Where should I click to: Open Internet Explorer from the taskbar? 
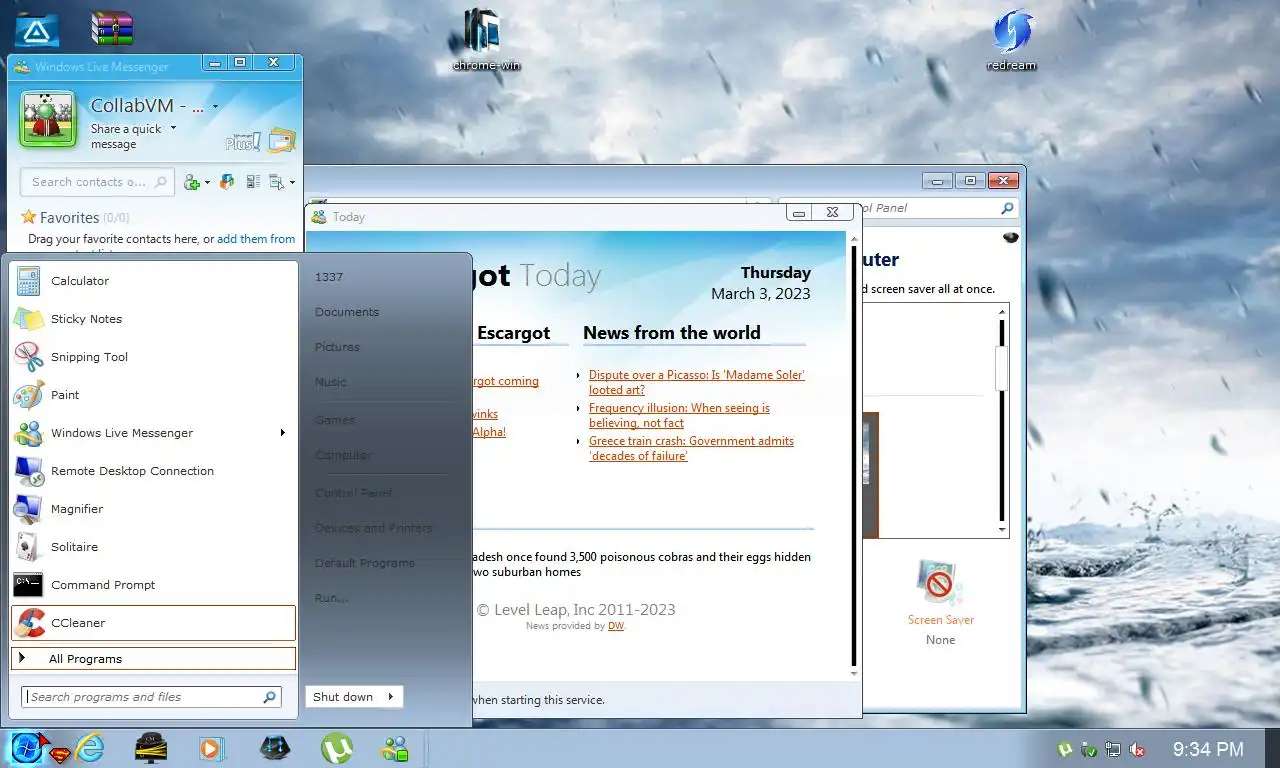coord(90,748)
